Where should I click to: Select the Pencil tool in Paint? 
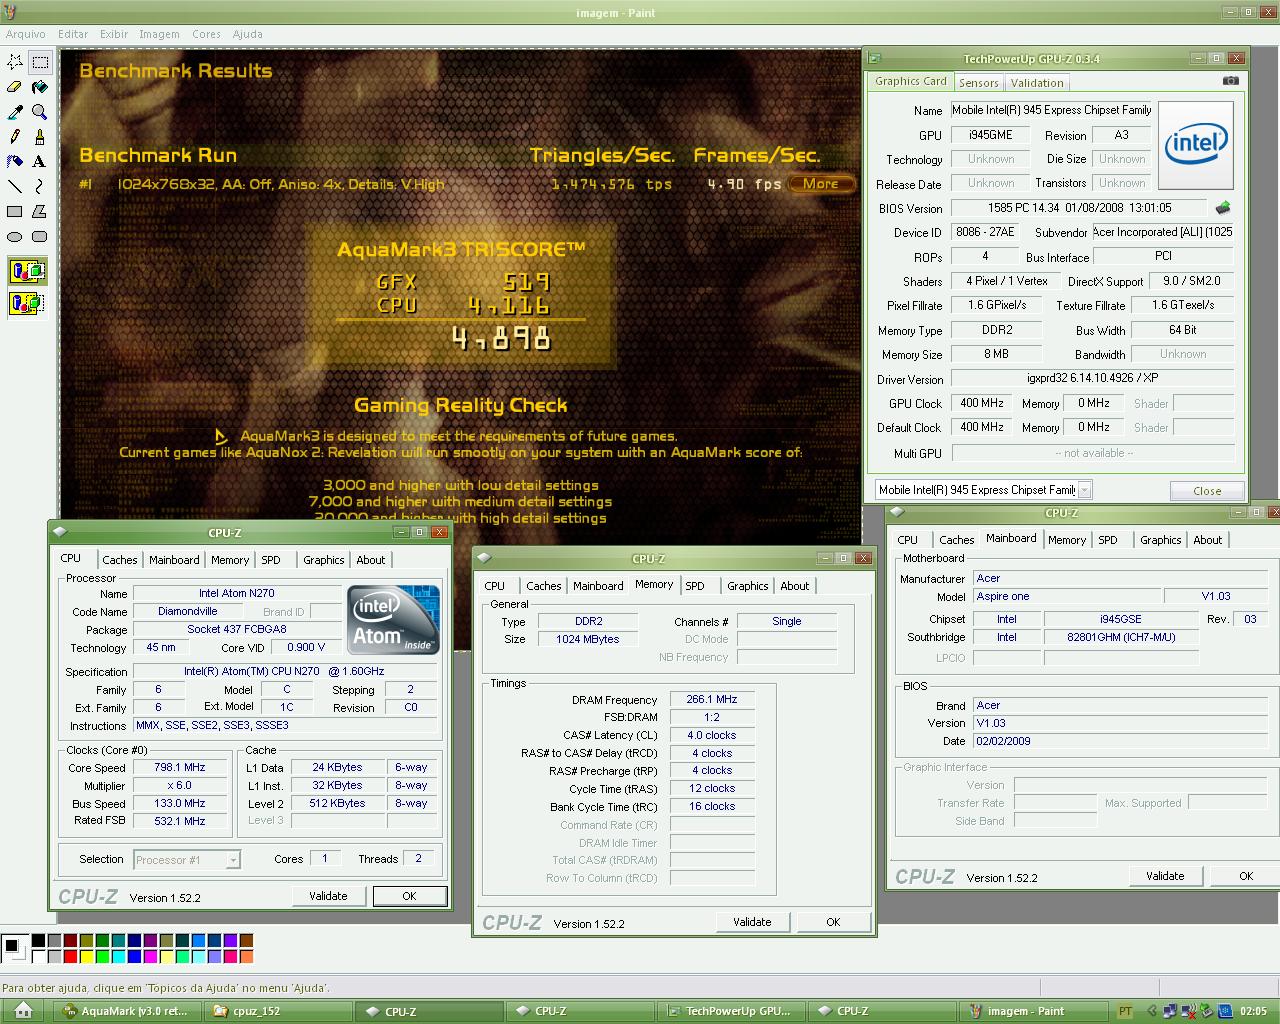(15, 137)
